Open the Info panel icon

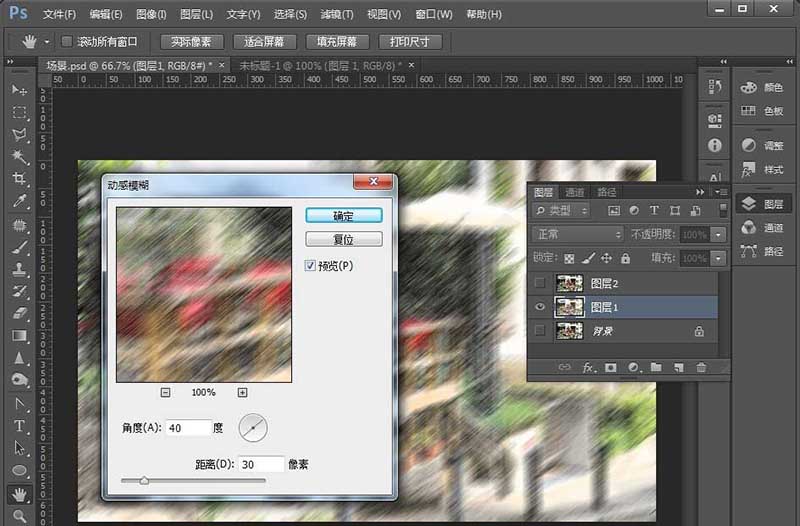(715, 145)
